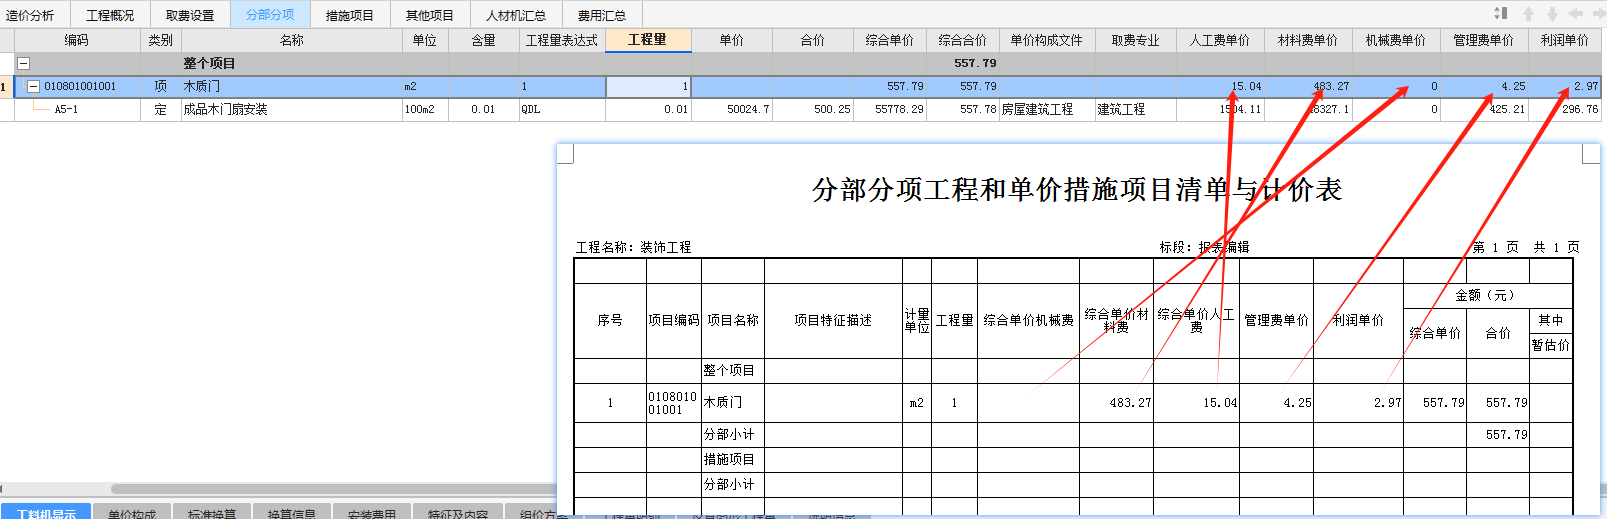Click the 房屋建筑工程 cell
This screenshot has width=1607, height=519.
[x=1047, y=110]
